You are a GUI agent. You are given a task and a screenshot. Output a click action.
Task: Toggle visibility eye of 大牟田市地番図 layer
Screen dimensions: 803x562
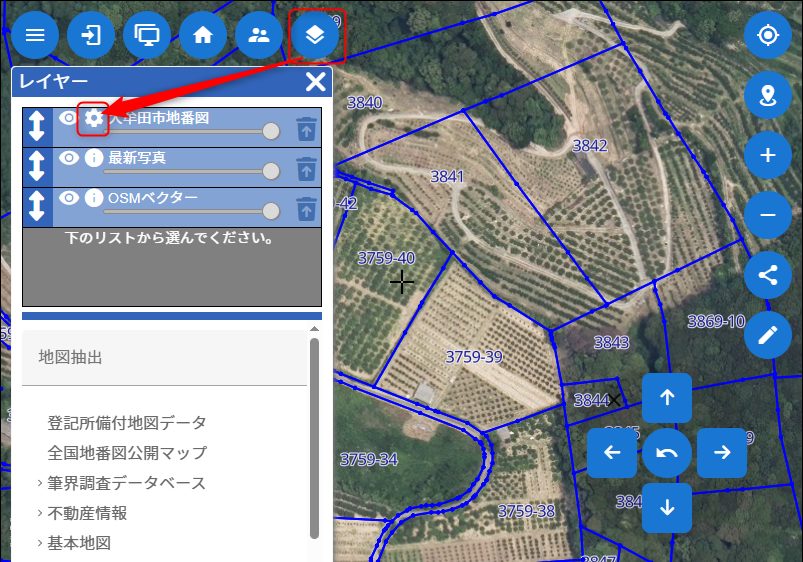tap(69, 118)
